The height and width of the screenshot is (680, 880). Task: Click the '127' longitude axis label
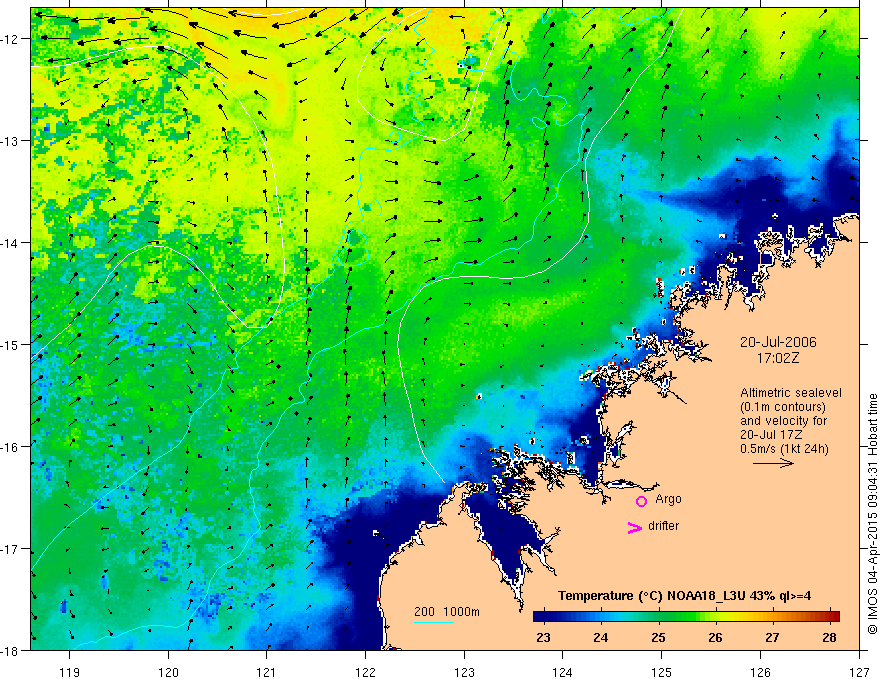click(x=859, y=672)
